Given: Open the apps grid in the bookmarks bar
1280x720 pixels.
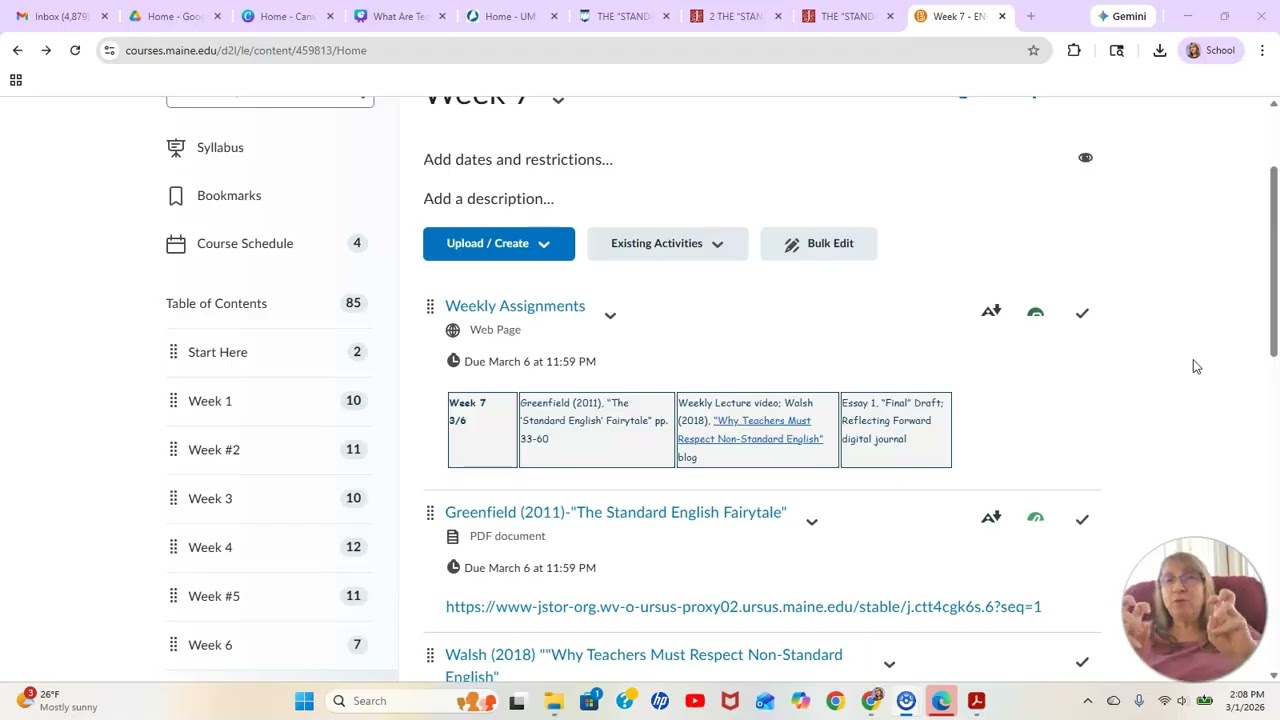Looking at the screenshot, I should click(16, 80).
